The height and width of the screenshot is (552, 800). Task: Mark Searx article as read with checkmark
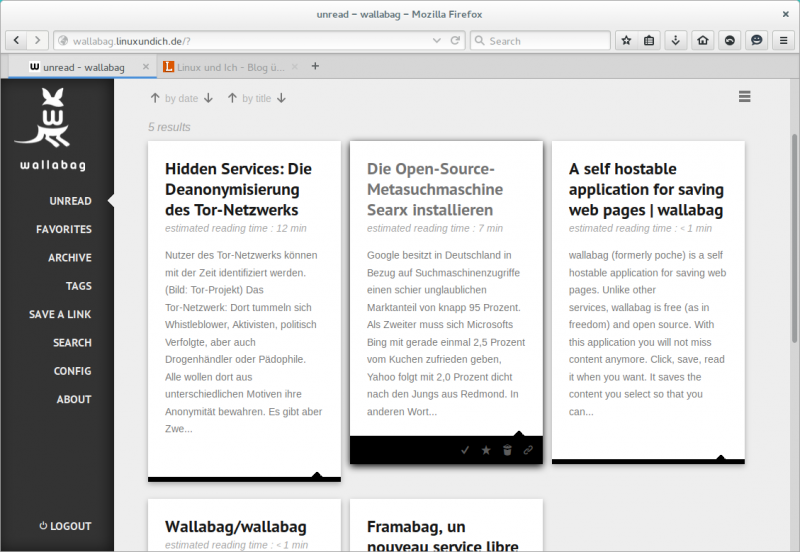point(465,450)
